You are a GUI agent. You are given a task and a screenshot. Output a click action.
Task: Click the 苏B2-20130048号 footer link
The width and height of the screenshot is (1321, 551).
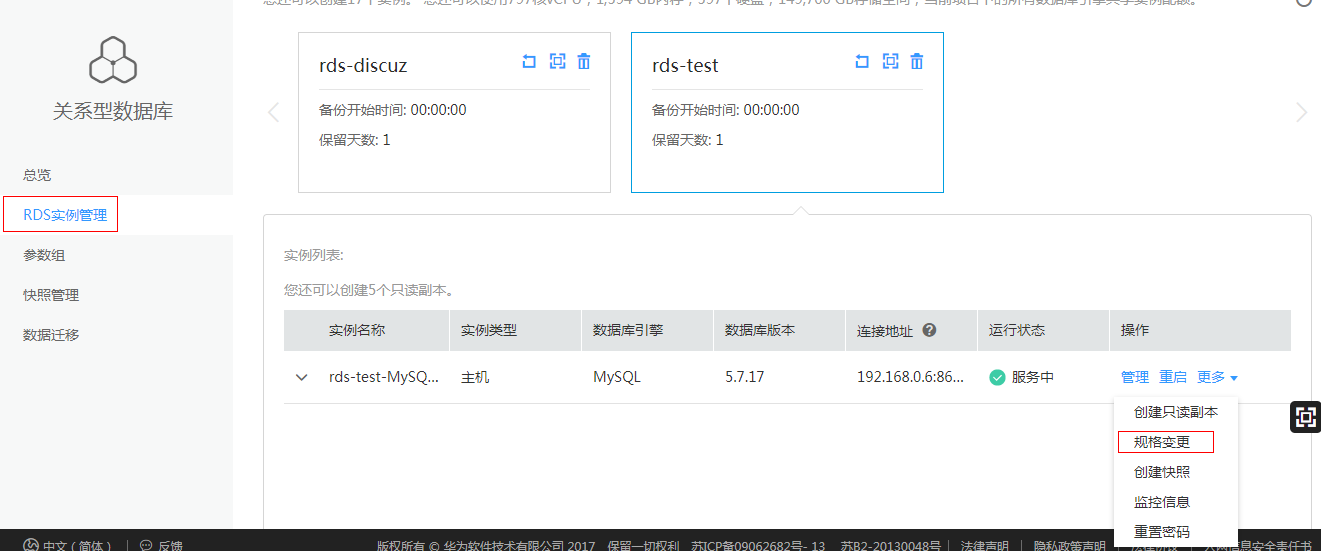tap(890, 546)
